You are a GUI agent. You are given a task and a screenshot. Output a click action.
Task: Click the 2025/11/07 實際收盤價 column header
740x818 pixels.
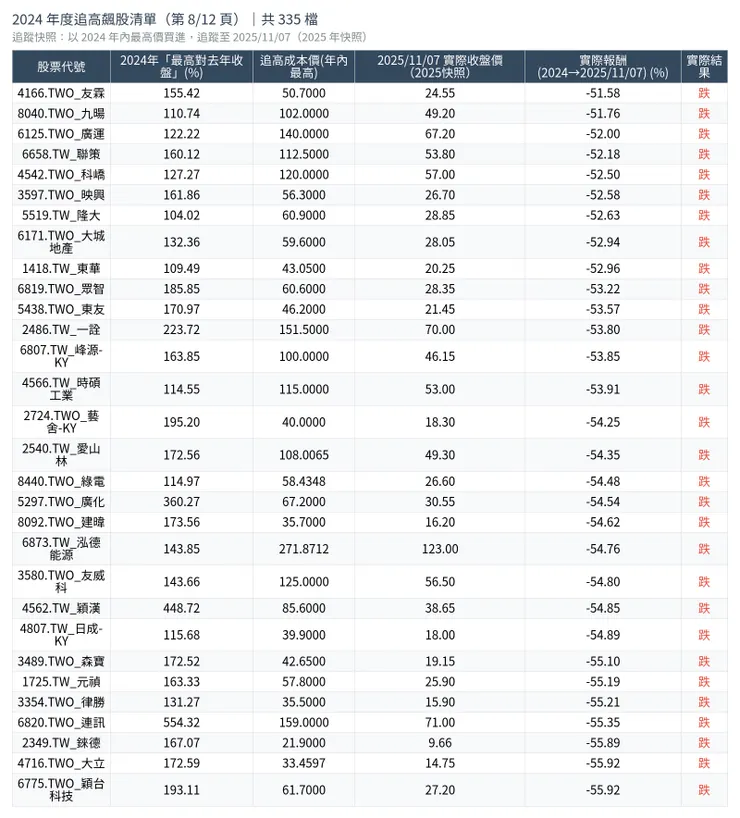[x=439, y=66]
